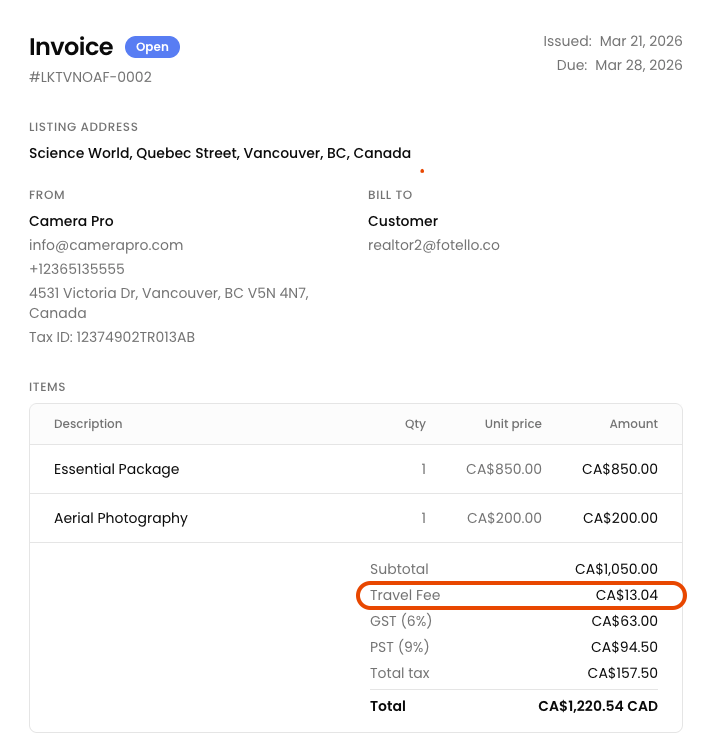This screenshot has width=710, height=752.
Task: Click the issued date Mar 21, 2026
Action: tap(640, 41)
